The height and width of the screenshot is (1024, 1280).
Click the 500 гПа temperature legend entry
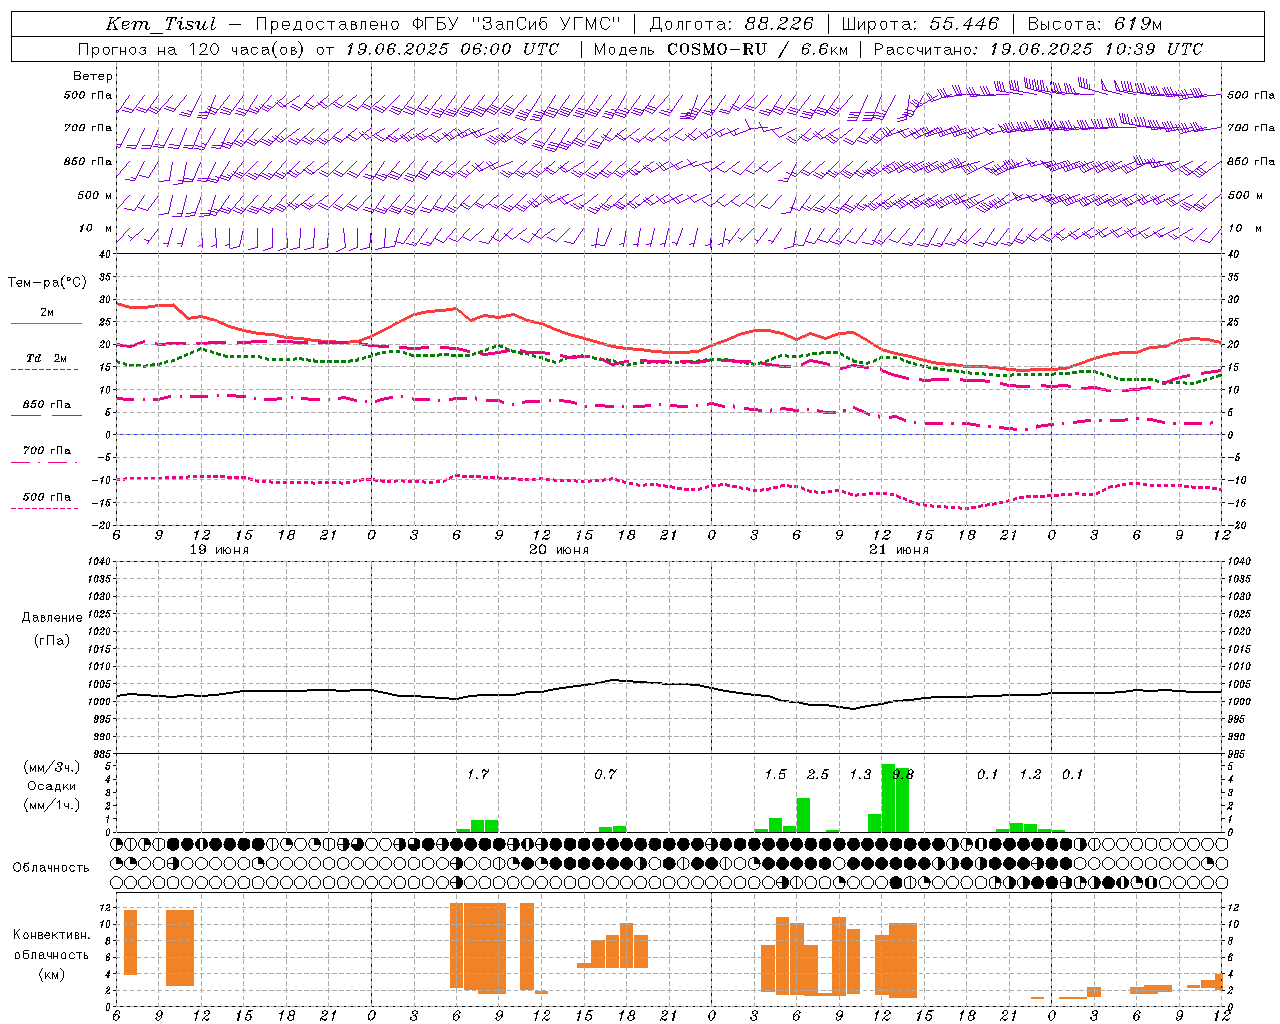tap(47, 497)
